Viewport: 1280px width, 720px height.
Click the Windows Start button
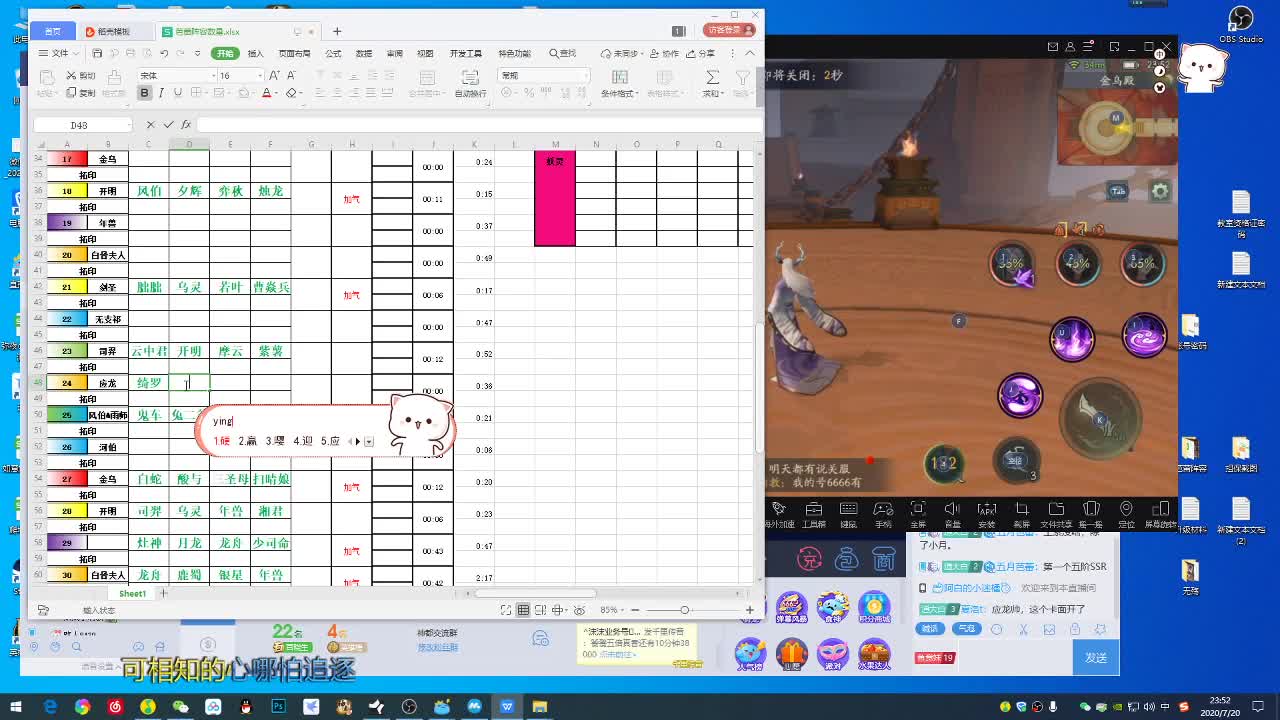click(x=16, y=707)
